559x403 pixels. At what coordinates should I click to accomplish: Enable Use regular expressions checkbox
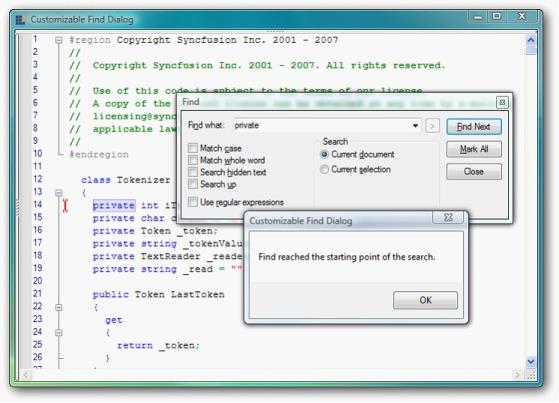193,202
